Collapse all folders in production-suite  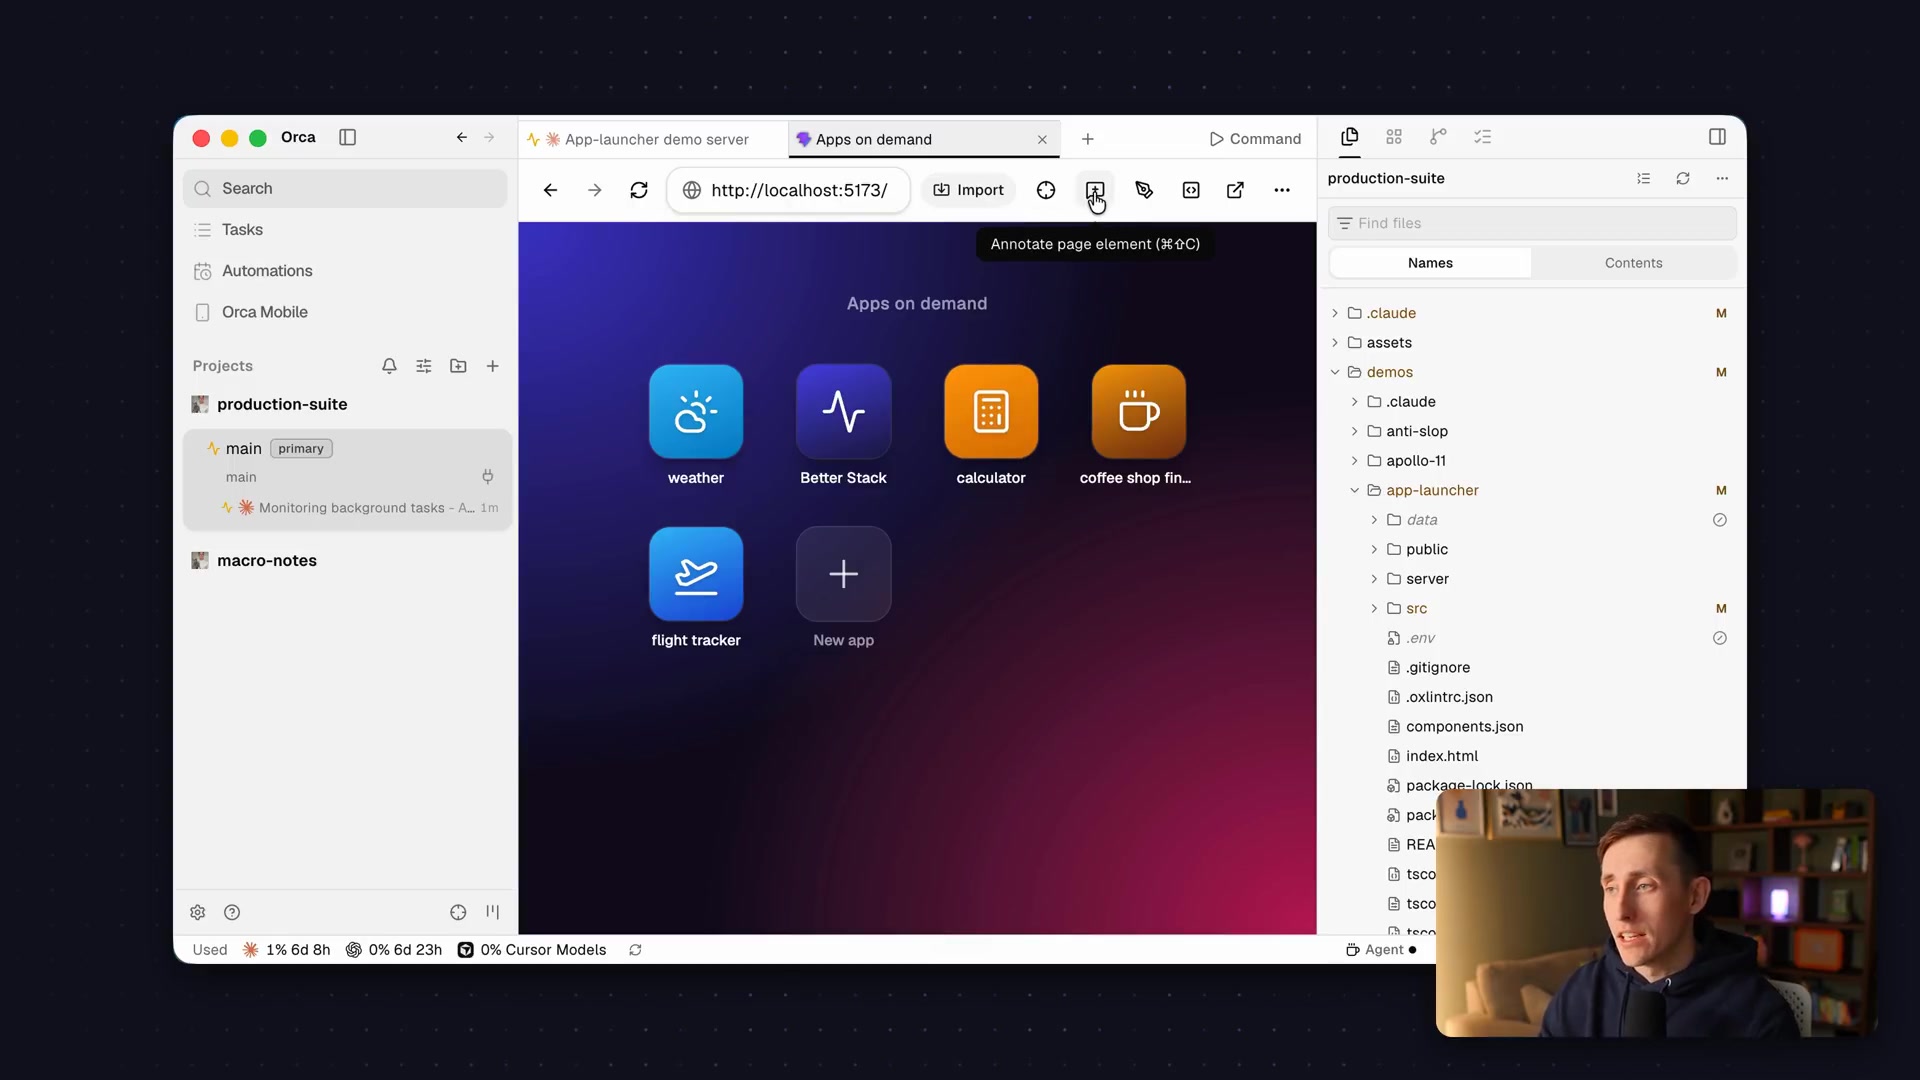pos(1644,178)
